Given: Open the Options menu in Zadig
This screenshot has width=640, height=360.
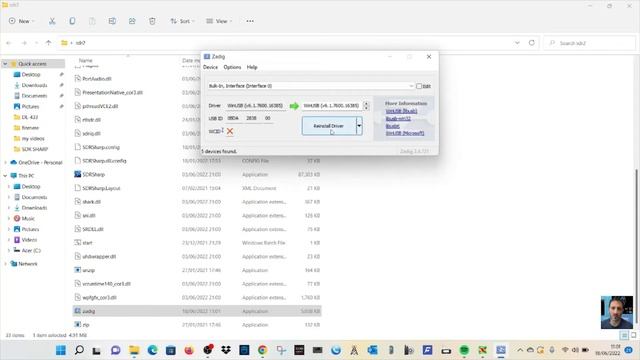Looking at the screenshot, I should click(x=232, y=67).
